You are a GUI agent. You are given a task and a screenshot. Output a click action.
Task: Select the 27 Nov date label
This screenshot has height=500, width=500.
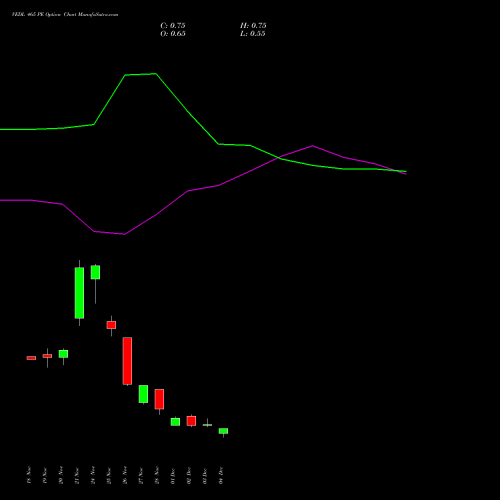pos(141,475)
